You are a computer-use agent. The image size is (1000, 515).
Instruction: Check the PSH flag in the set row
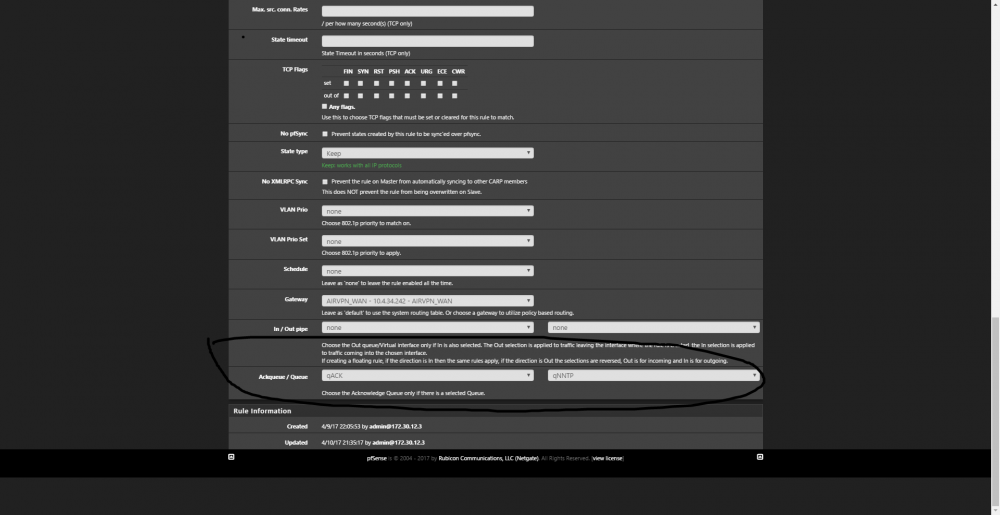click(x=392, y=83)
